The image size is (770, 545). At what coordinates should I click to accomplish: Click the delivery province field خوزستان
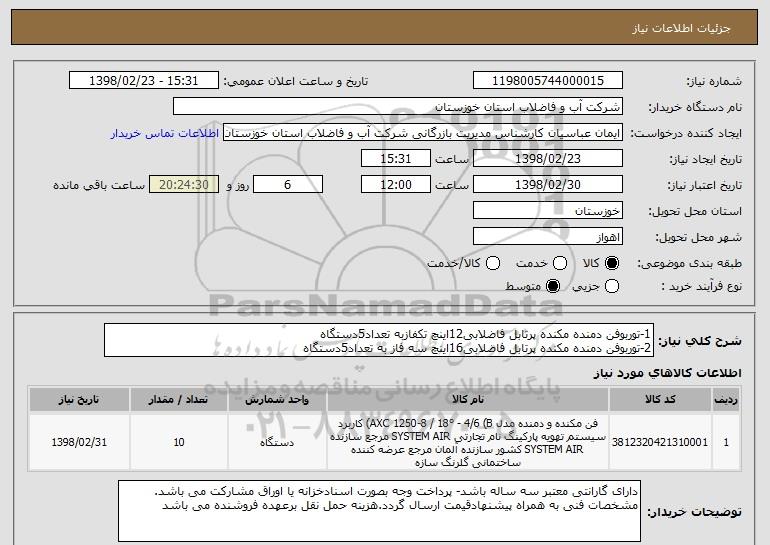(x=548, y=211)
